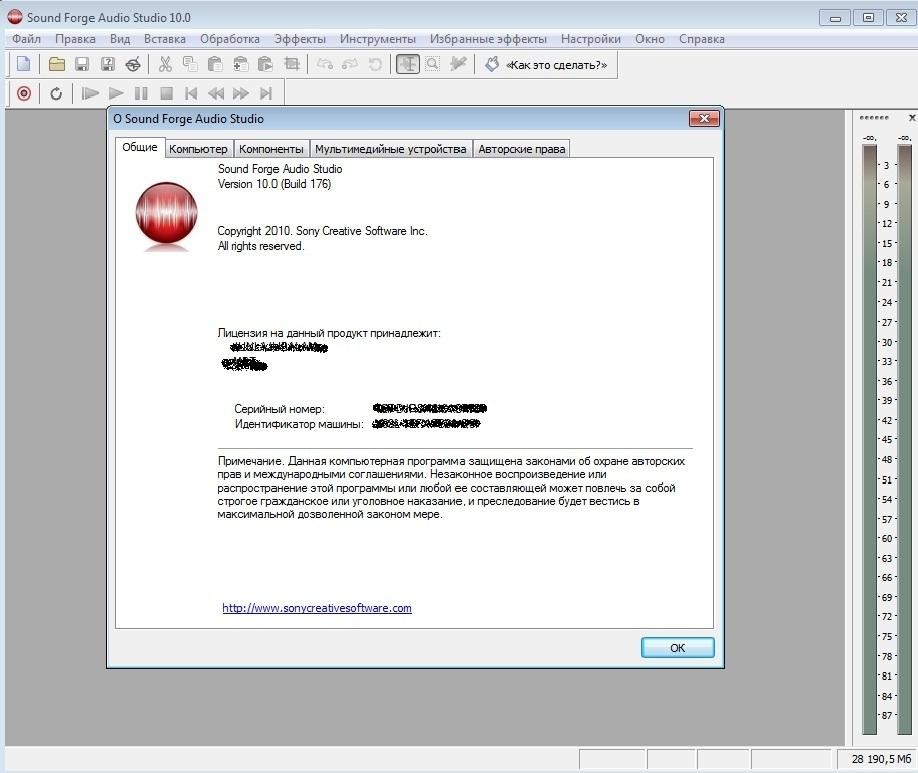Open the Окно menu
Image resolution: width=918 pixels, height=773 pixels.
pyautogui.click(x=650, y=39)
